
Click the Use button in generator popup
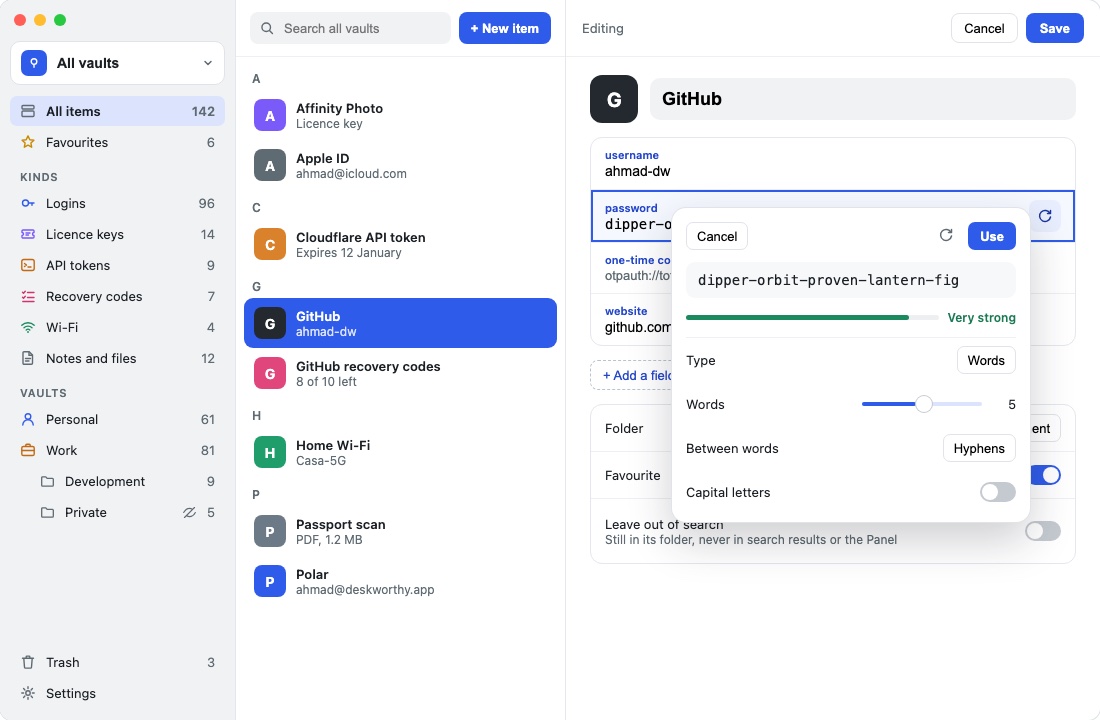pyautogui.click(x=991, y=236)
